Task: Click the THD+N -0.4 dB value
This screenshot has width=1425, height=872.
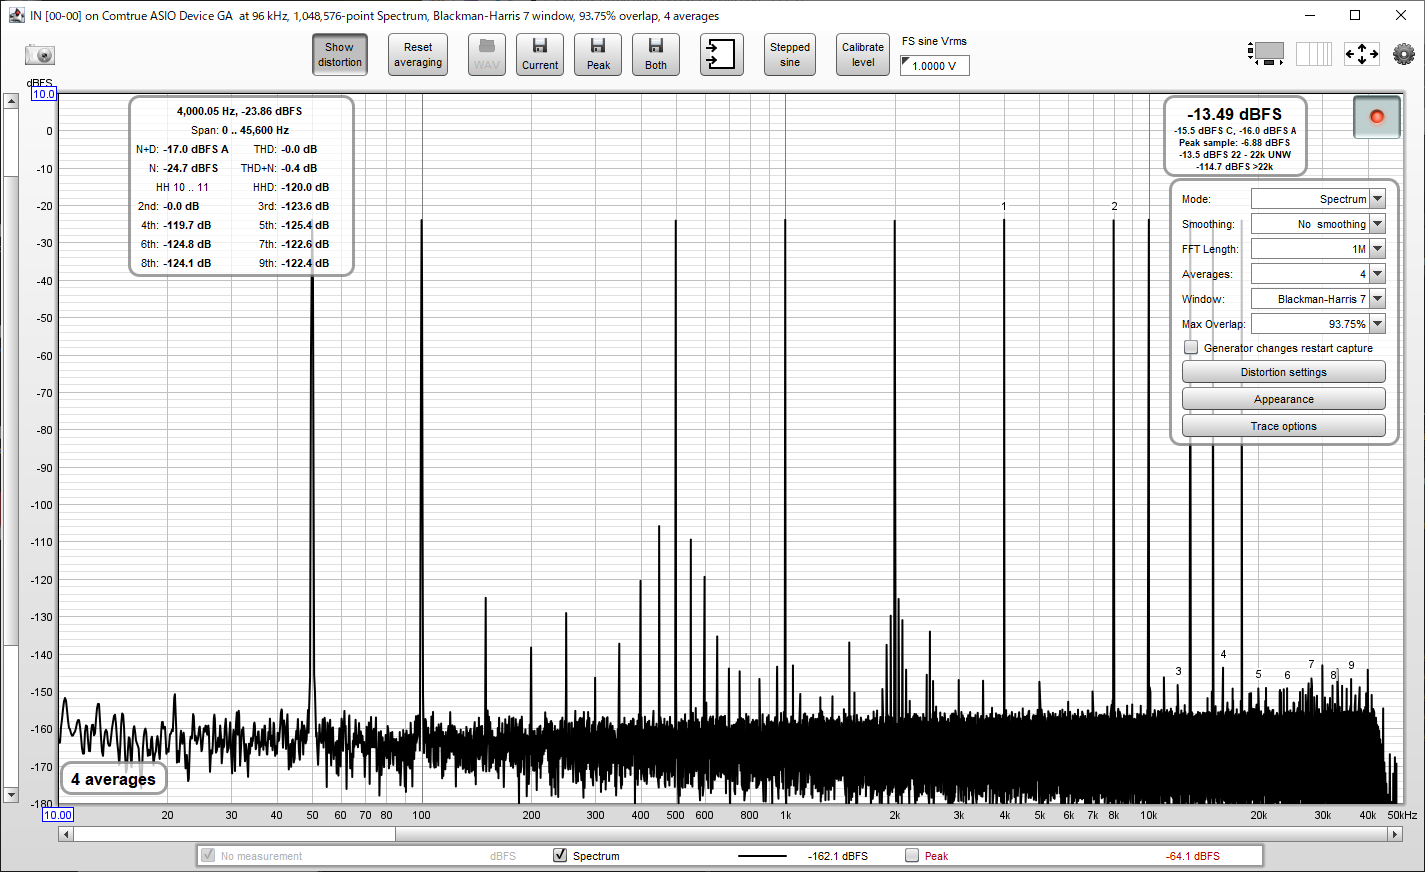Action: click(299, 168)
